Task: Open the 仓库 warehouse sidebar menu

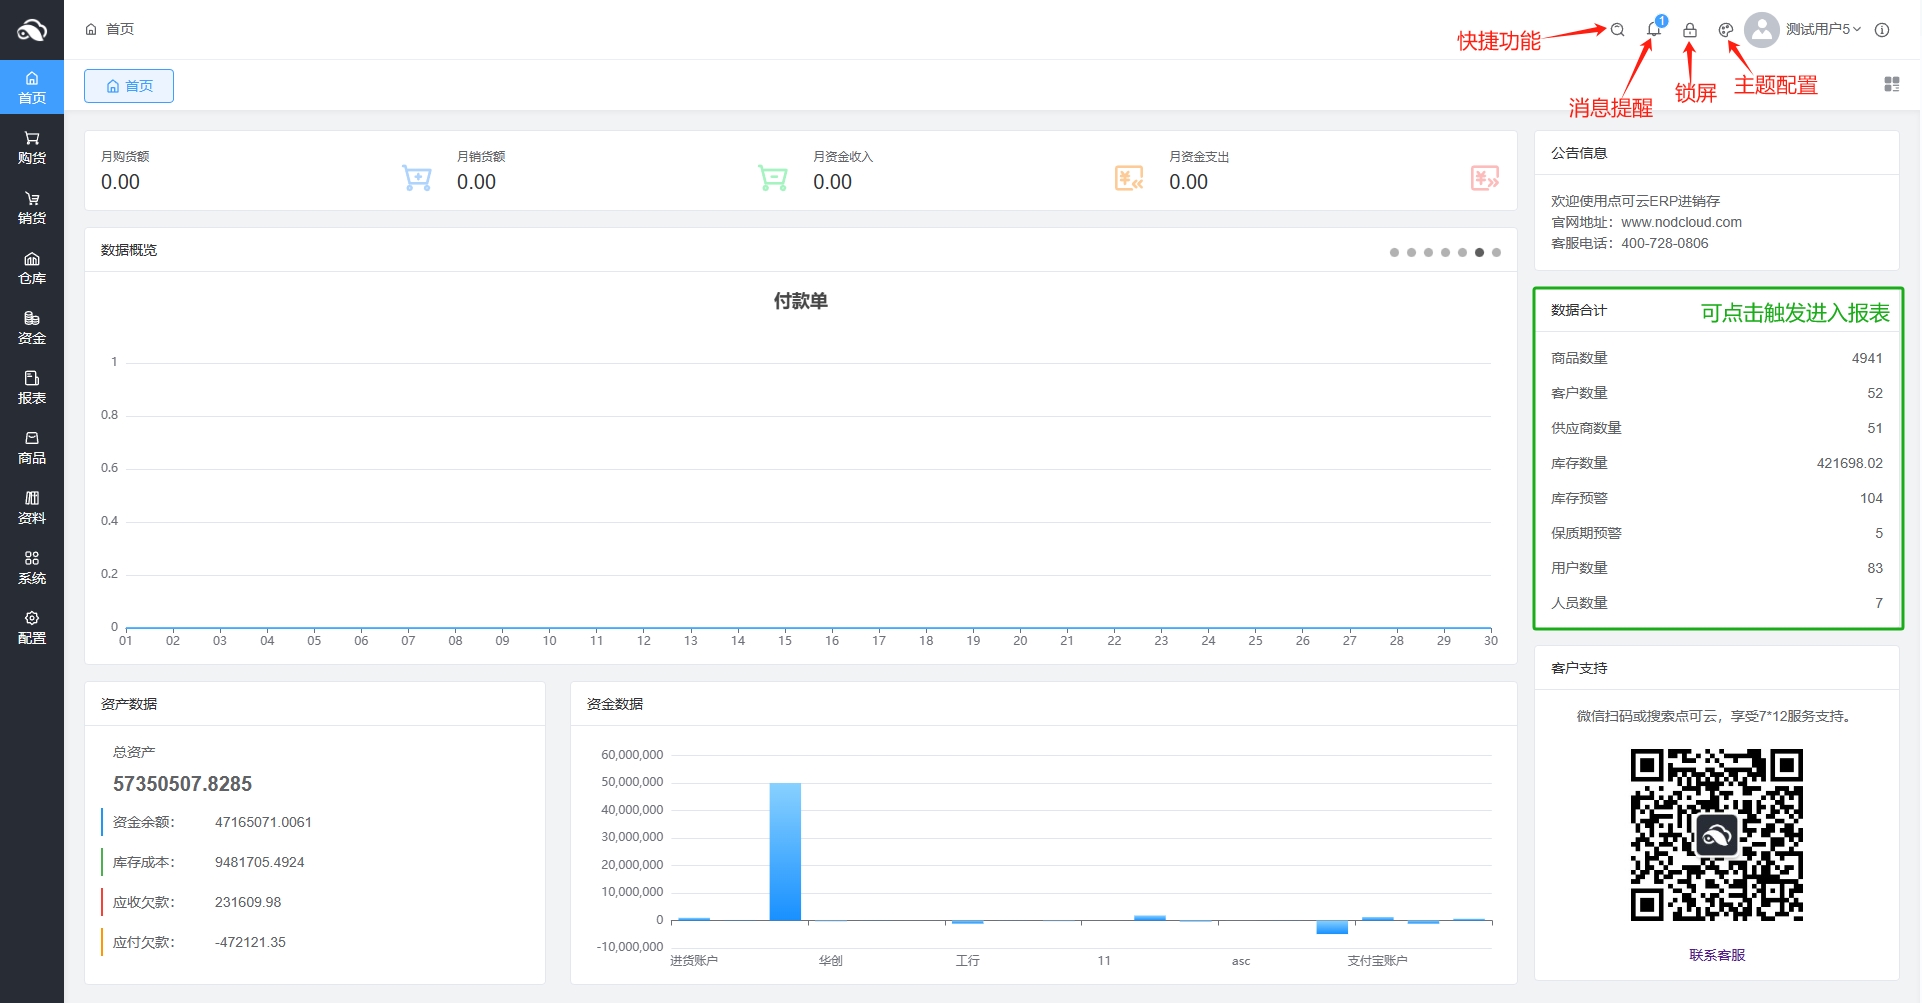Action: pyautogui.click(x=32, y=267)
